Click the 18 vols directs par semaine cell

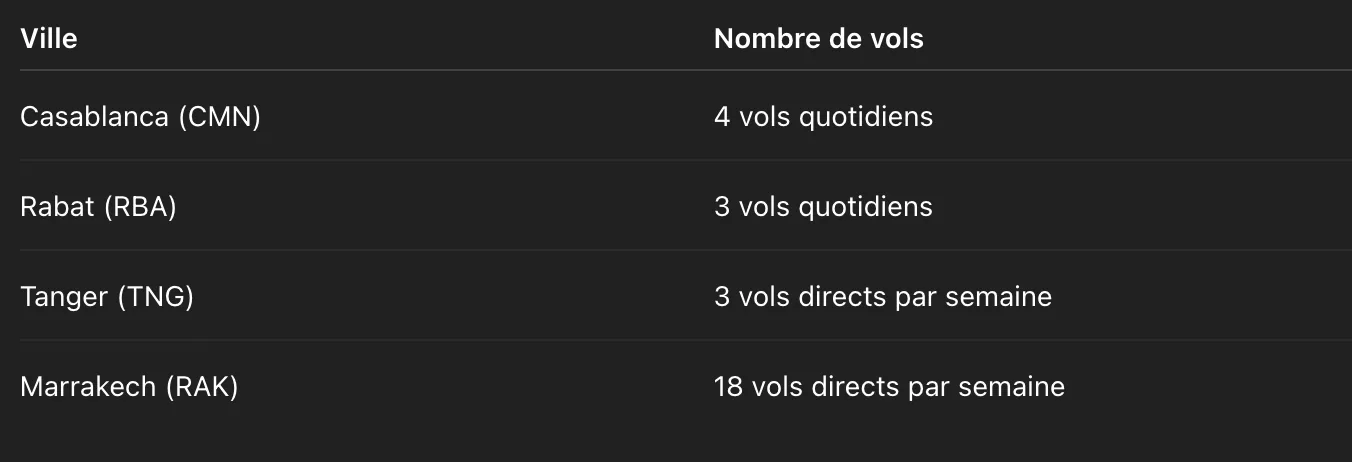click(889, 387)
